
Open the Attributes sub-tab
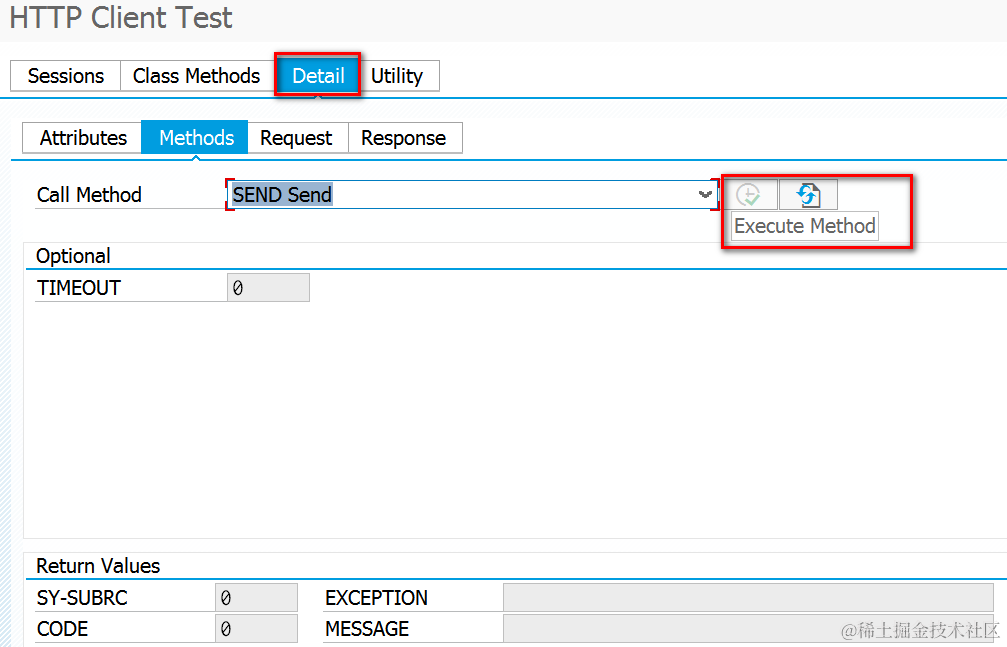pos(83,137)
